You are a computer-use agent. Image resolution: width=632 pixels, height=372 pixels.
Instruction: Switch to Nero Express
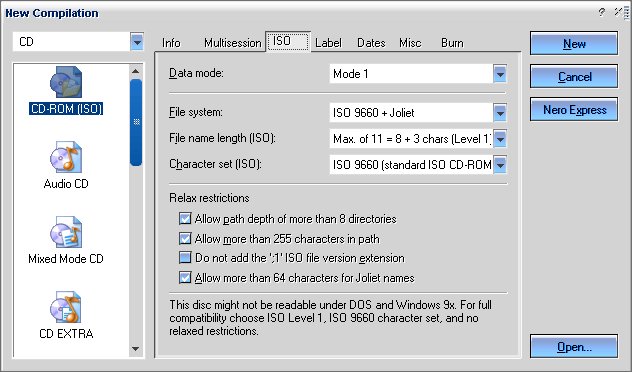[574, 110]
